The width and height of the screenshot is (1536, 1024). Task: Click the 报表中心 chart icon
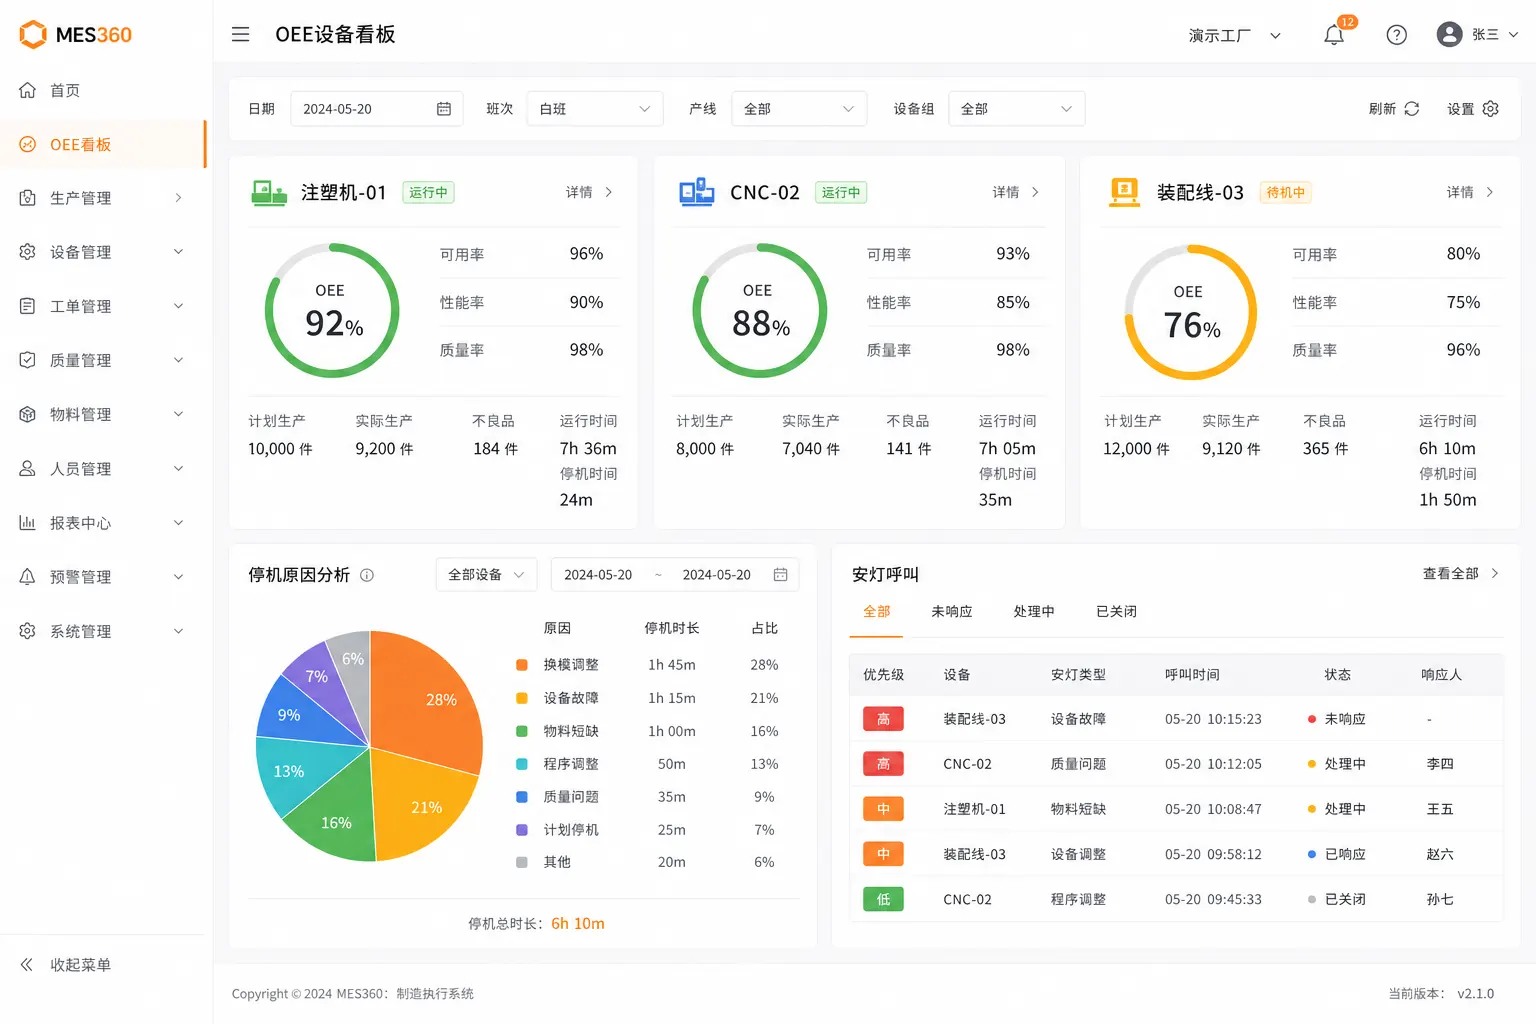pyautogui.click(x=28, y=522)
